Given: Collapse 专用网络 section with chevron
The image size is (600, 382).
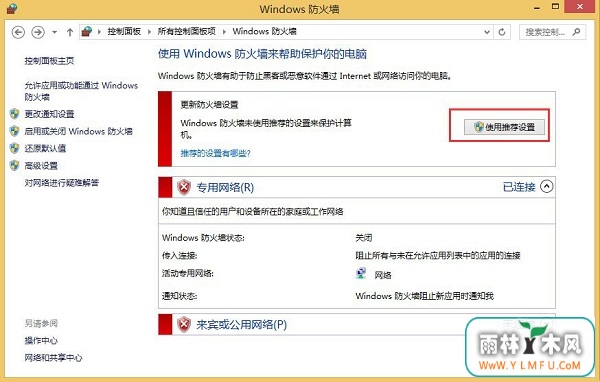Looking at the screenshot, I should pos(546,186).
